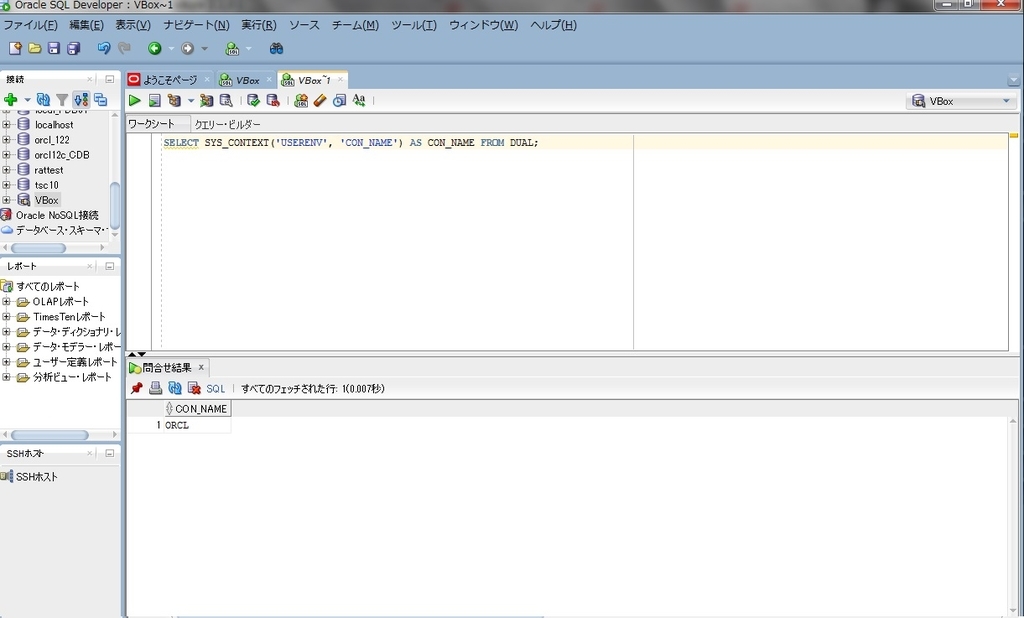The height and width of the screenshot is (618, 1024).
Task: Minimize the レポート panel
Action: tap(110, 266)
